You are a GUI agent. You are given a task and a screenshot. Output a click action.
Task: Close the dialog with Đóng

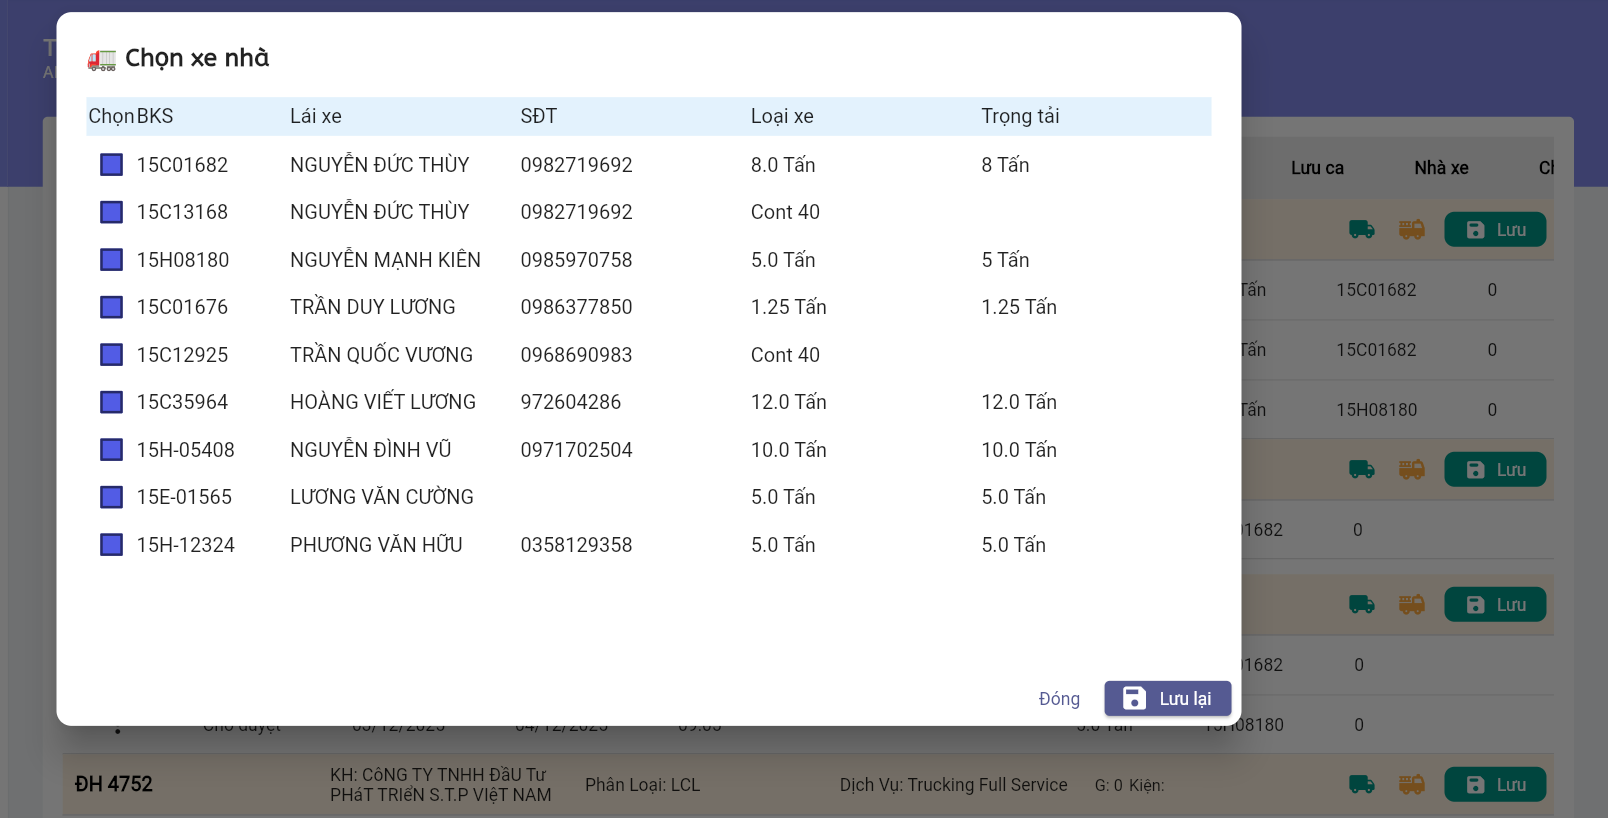click(1059, 699)
